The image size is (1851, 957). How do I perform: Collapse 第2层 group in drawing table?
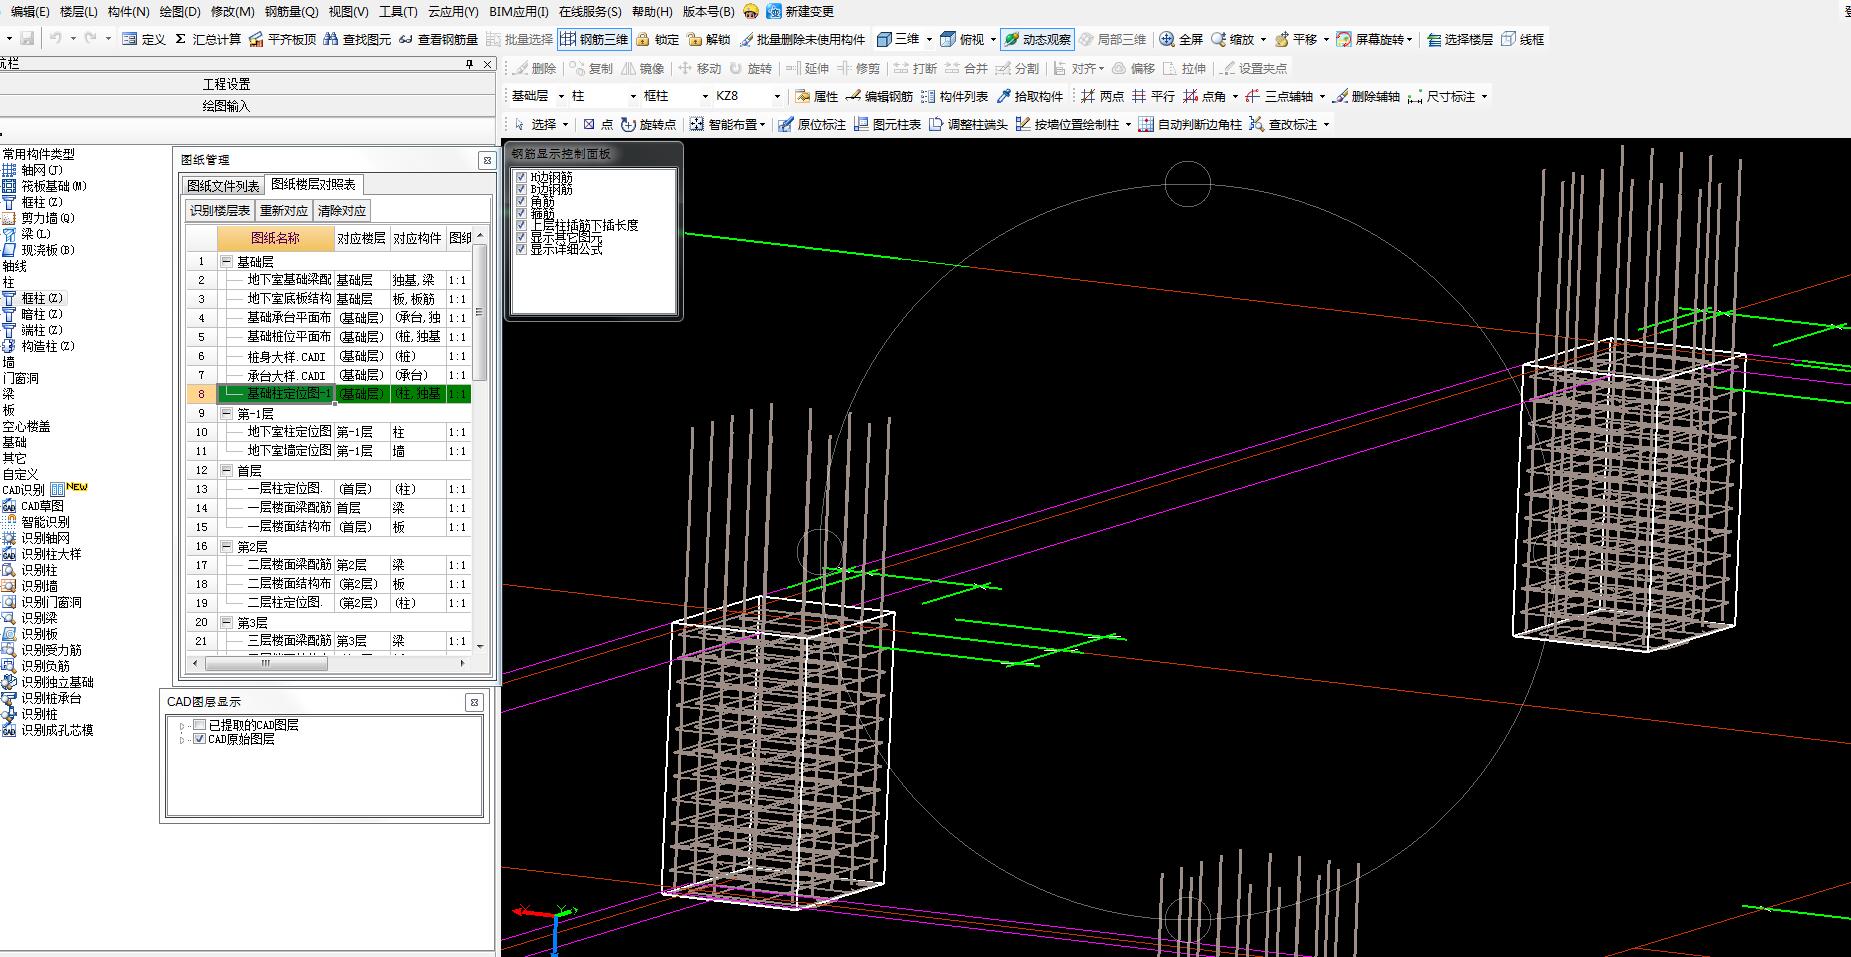pyautogui.click(x=226, y=546)
